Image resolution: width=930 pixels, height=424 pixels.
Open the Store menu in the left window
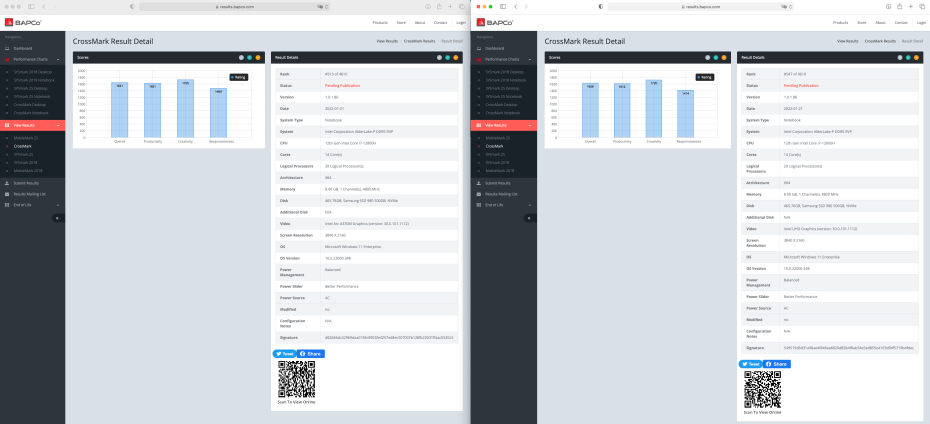coord(401,23)
